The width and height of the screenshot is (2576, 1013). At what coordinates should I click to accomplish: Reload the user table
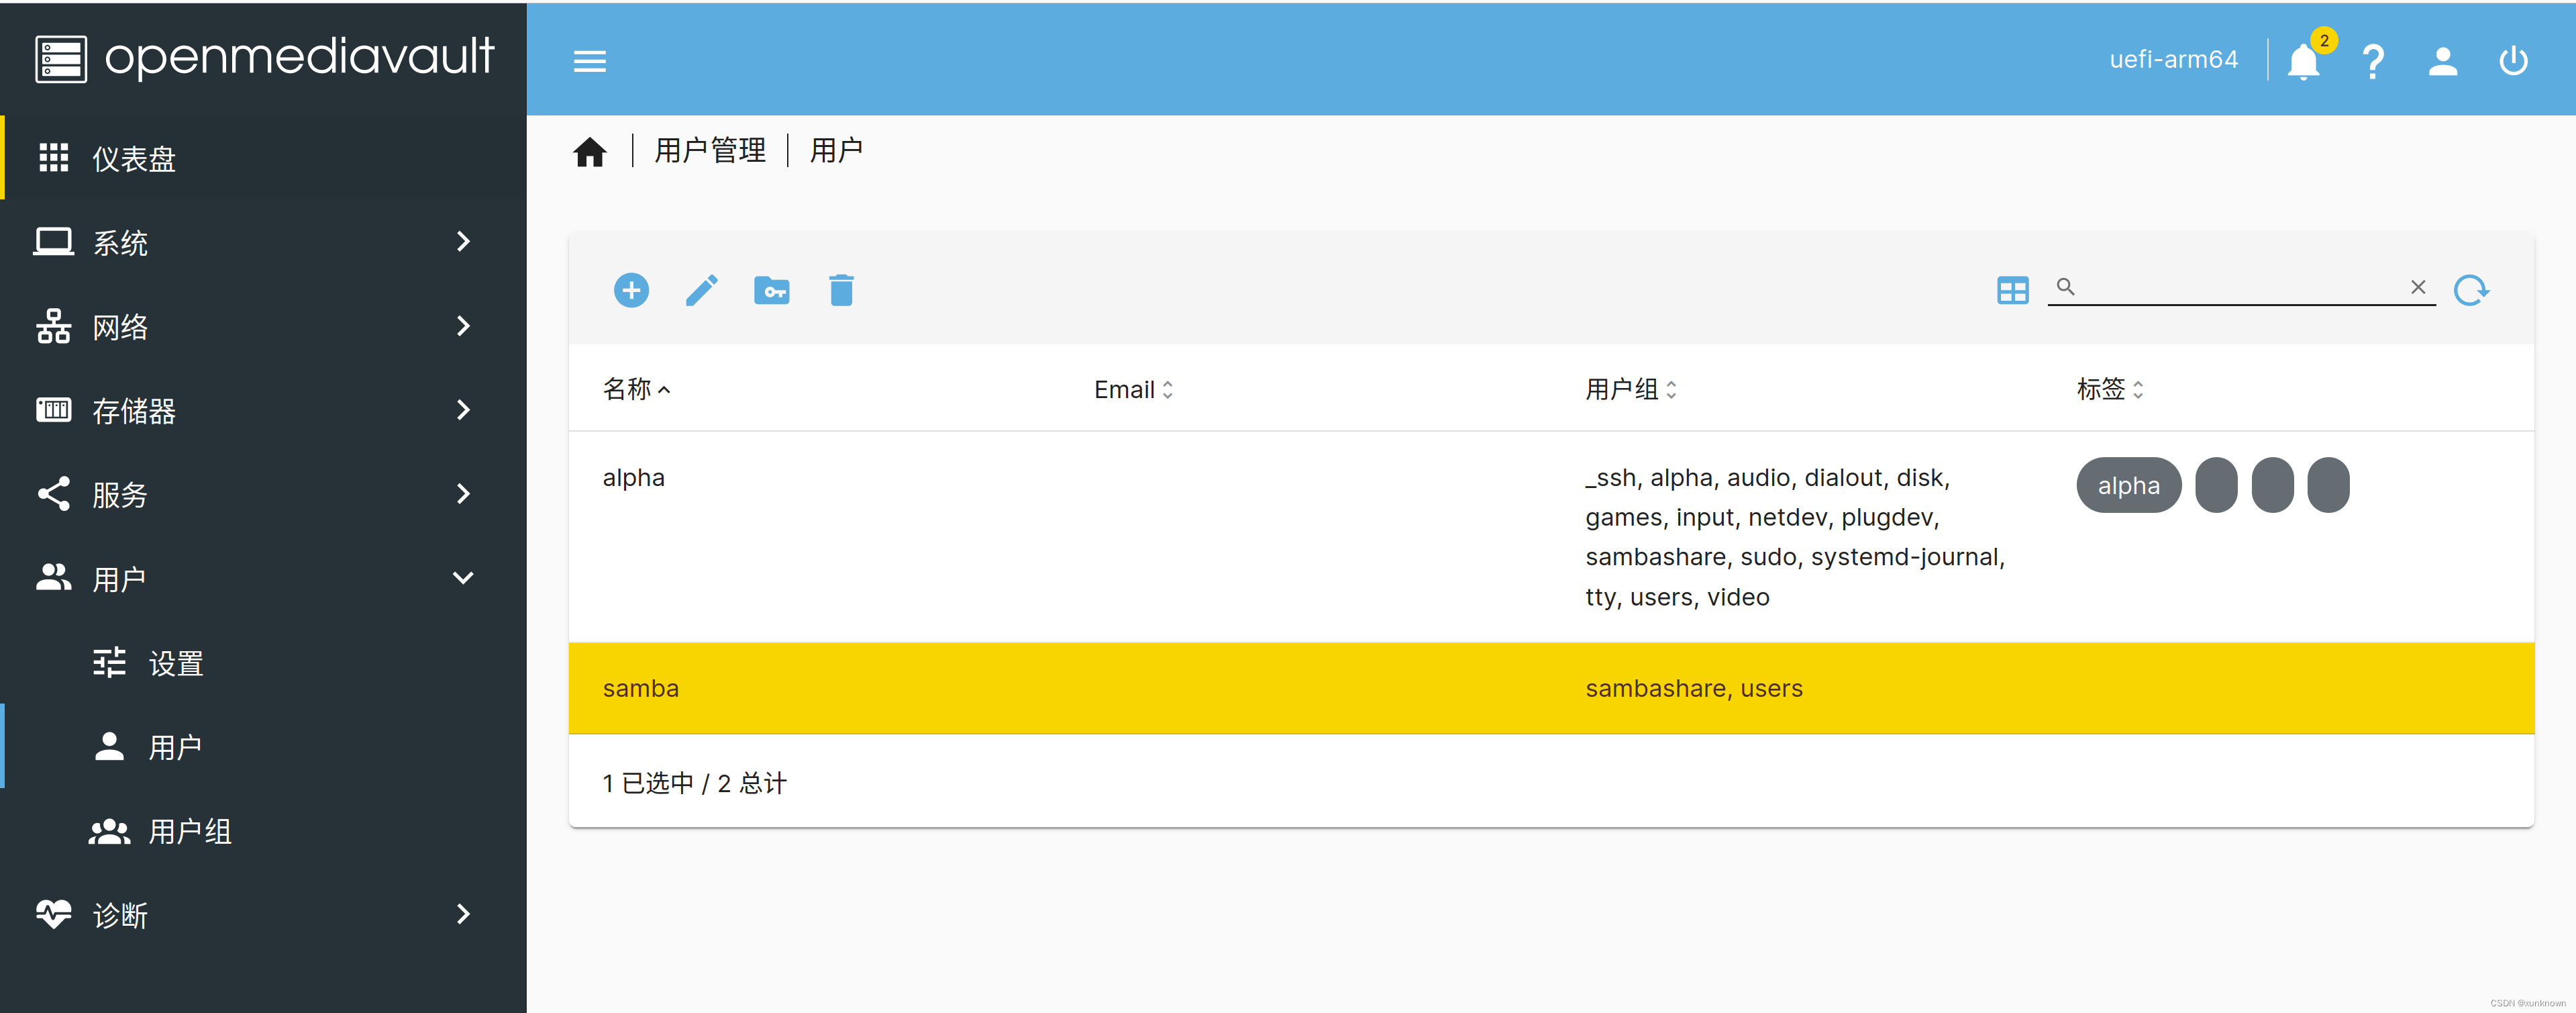click(x=2471, y=290)
